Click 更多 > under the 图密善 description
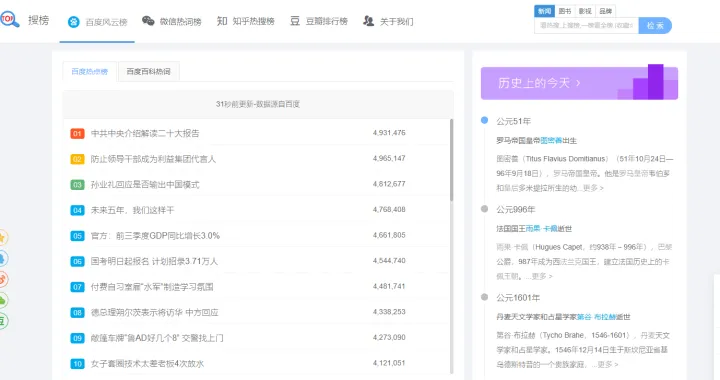This screenshot has width=720, height=380. click(x=593, y=188)
